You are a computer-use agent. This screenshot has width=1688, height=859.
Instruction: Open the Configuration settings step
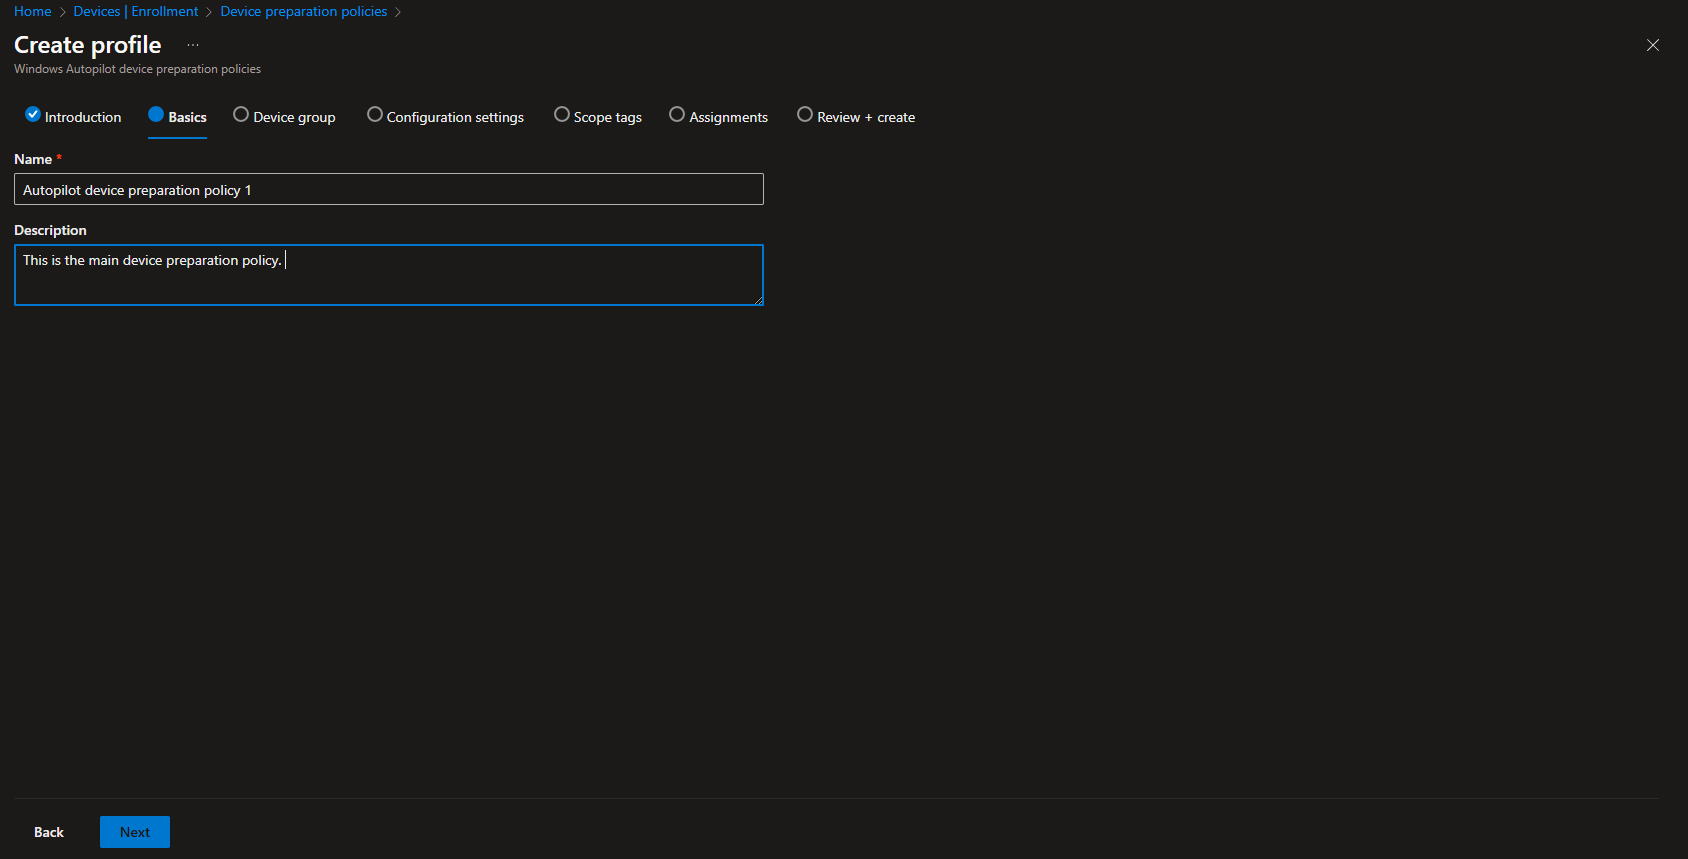point(445,117)
